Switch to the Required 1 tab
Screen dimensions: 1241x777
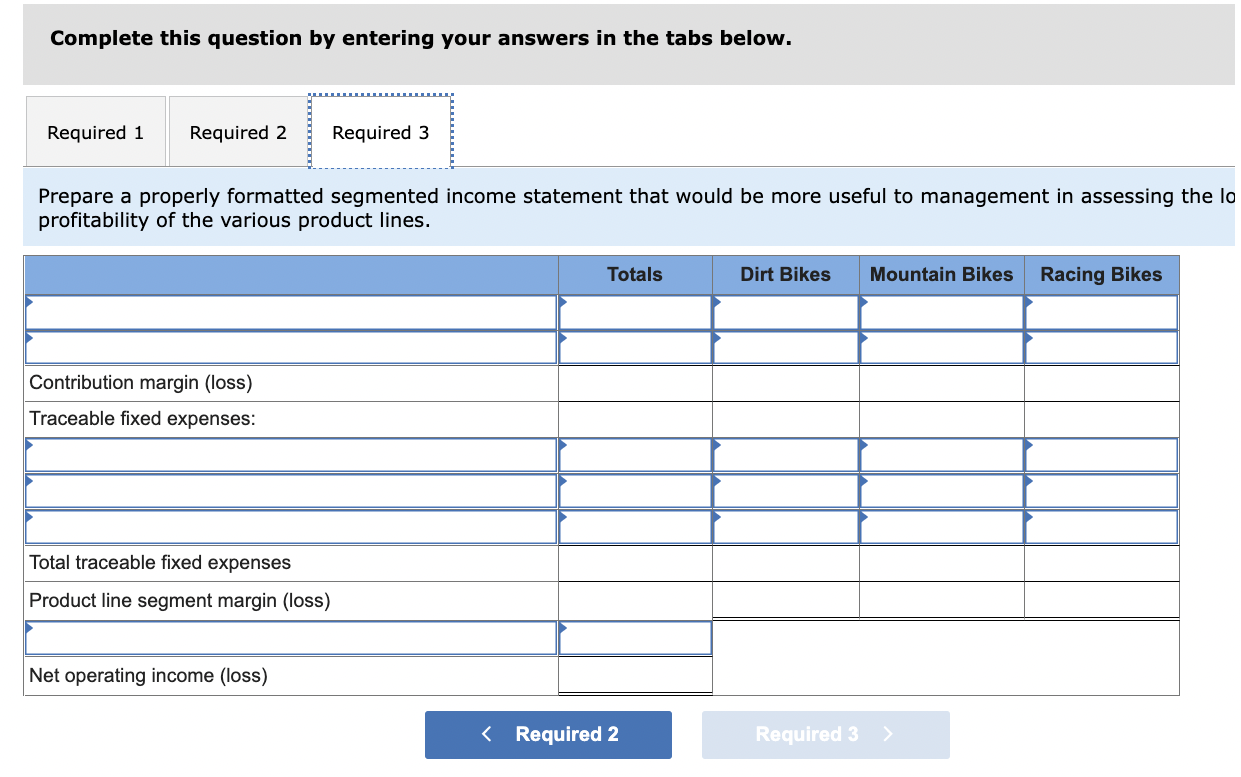[95, 131]
